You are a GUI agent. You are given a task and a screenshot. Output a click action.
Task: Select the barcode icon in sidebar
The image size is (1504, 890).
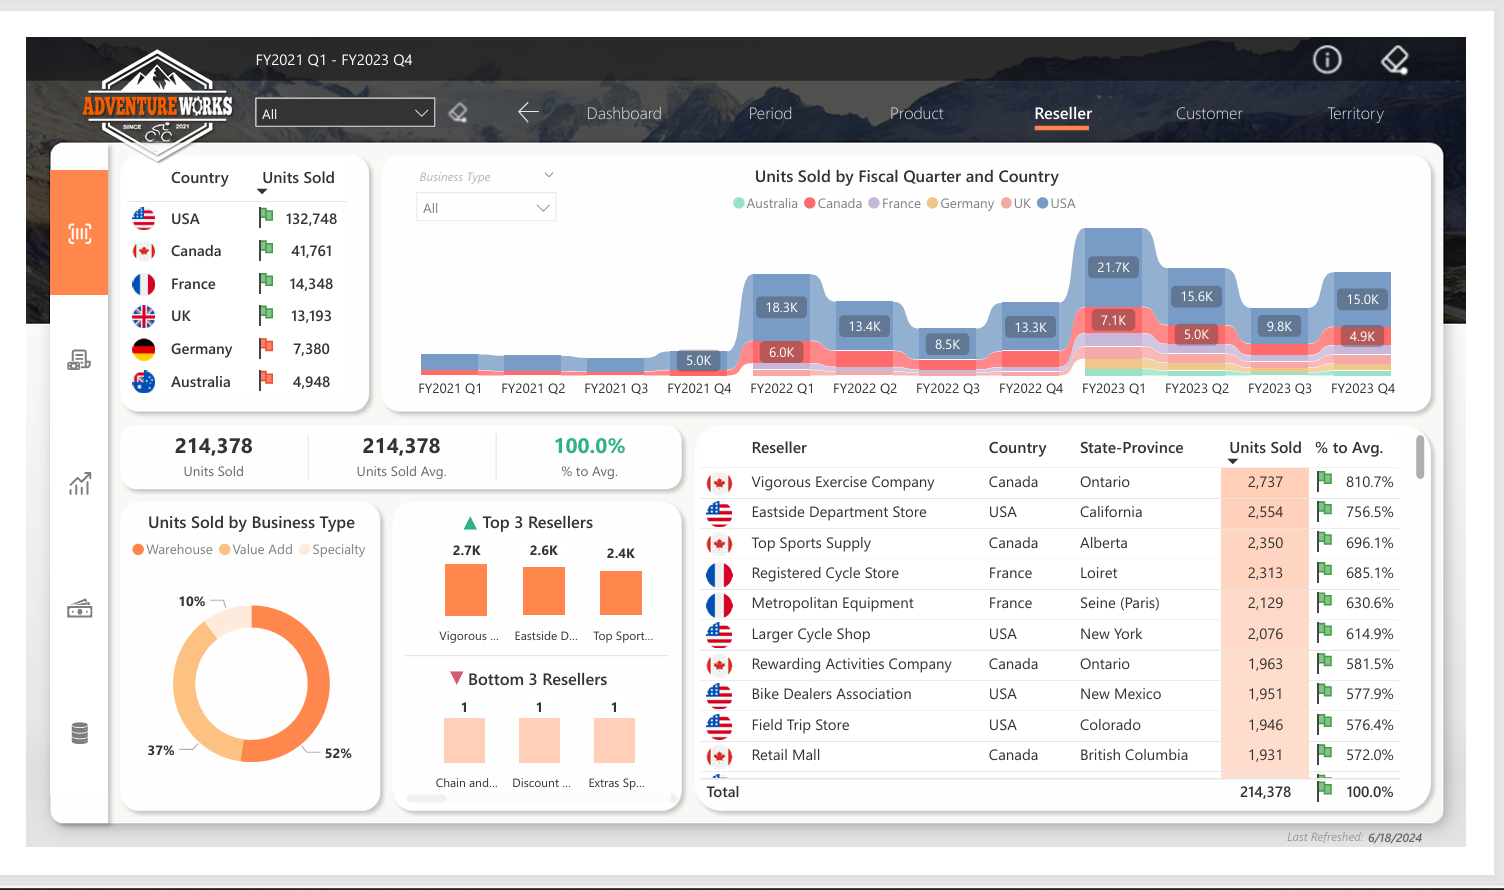click(x=80, y=233)
